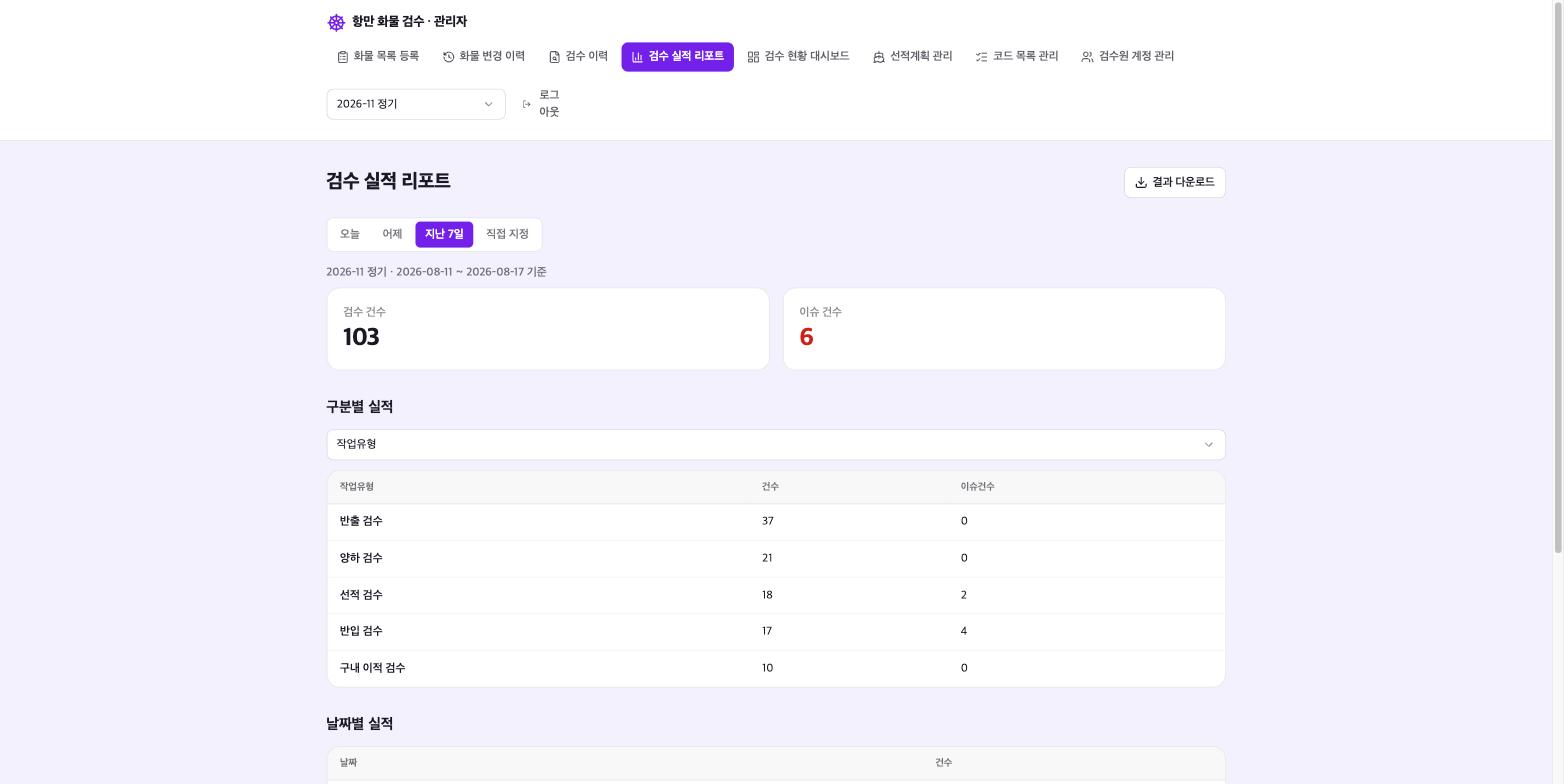Click the ship wheel logo icon
Viewport: 1564px width, 784px height.
point(336,22)
